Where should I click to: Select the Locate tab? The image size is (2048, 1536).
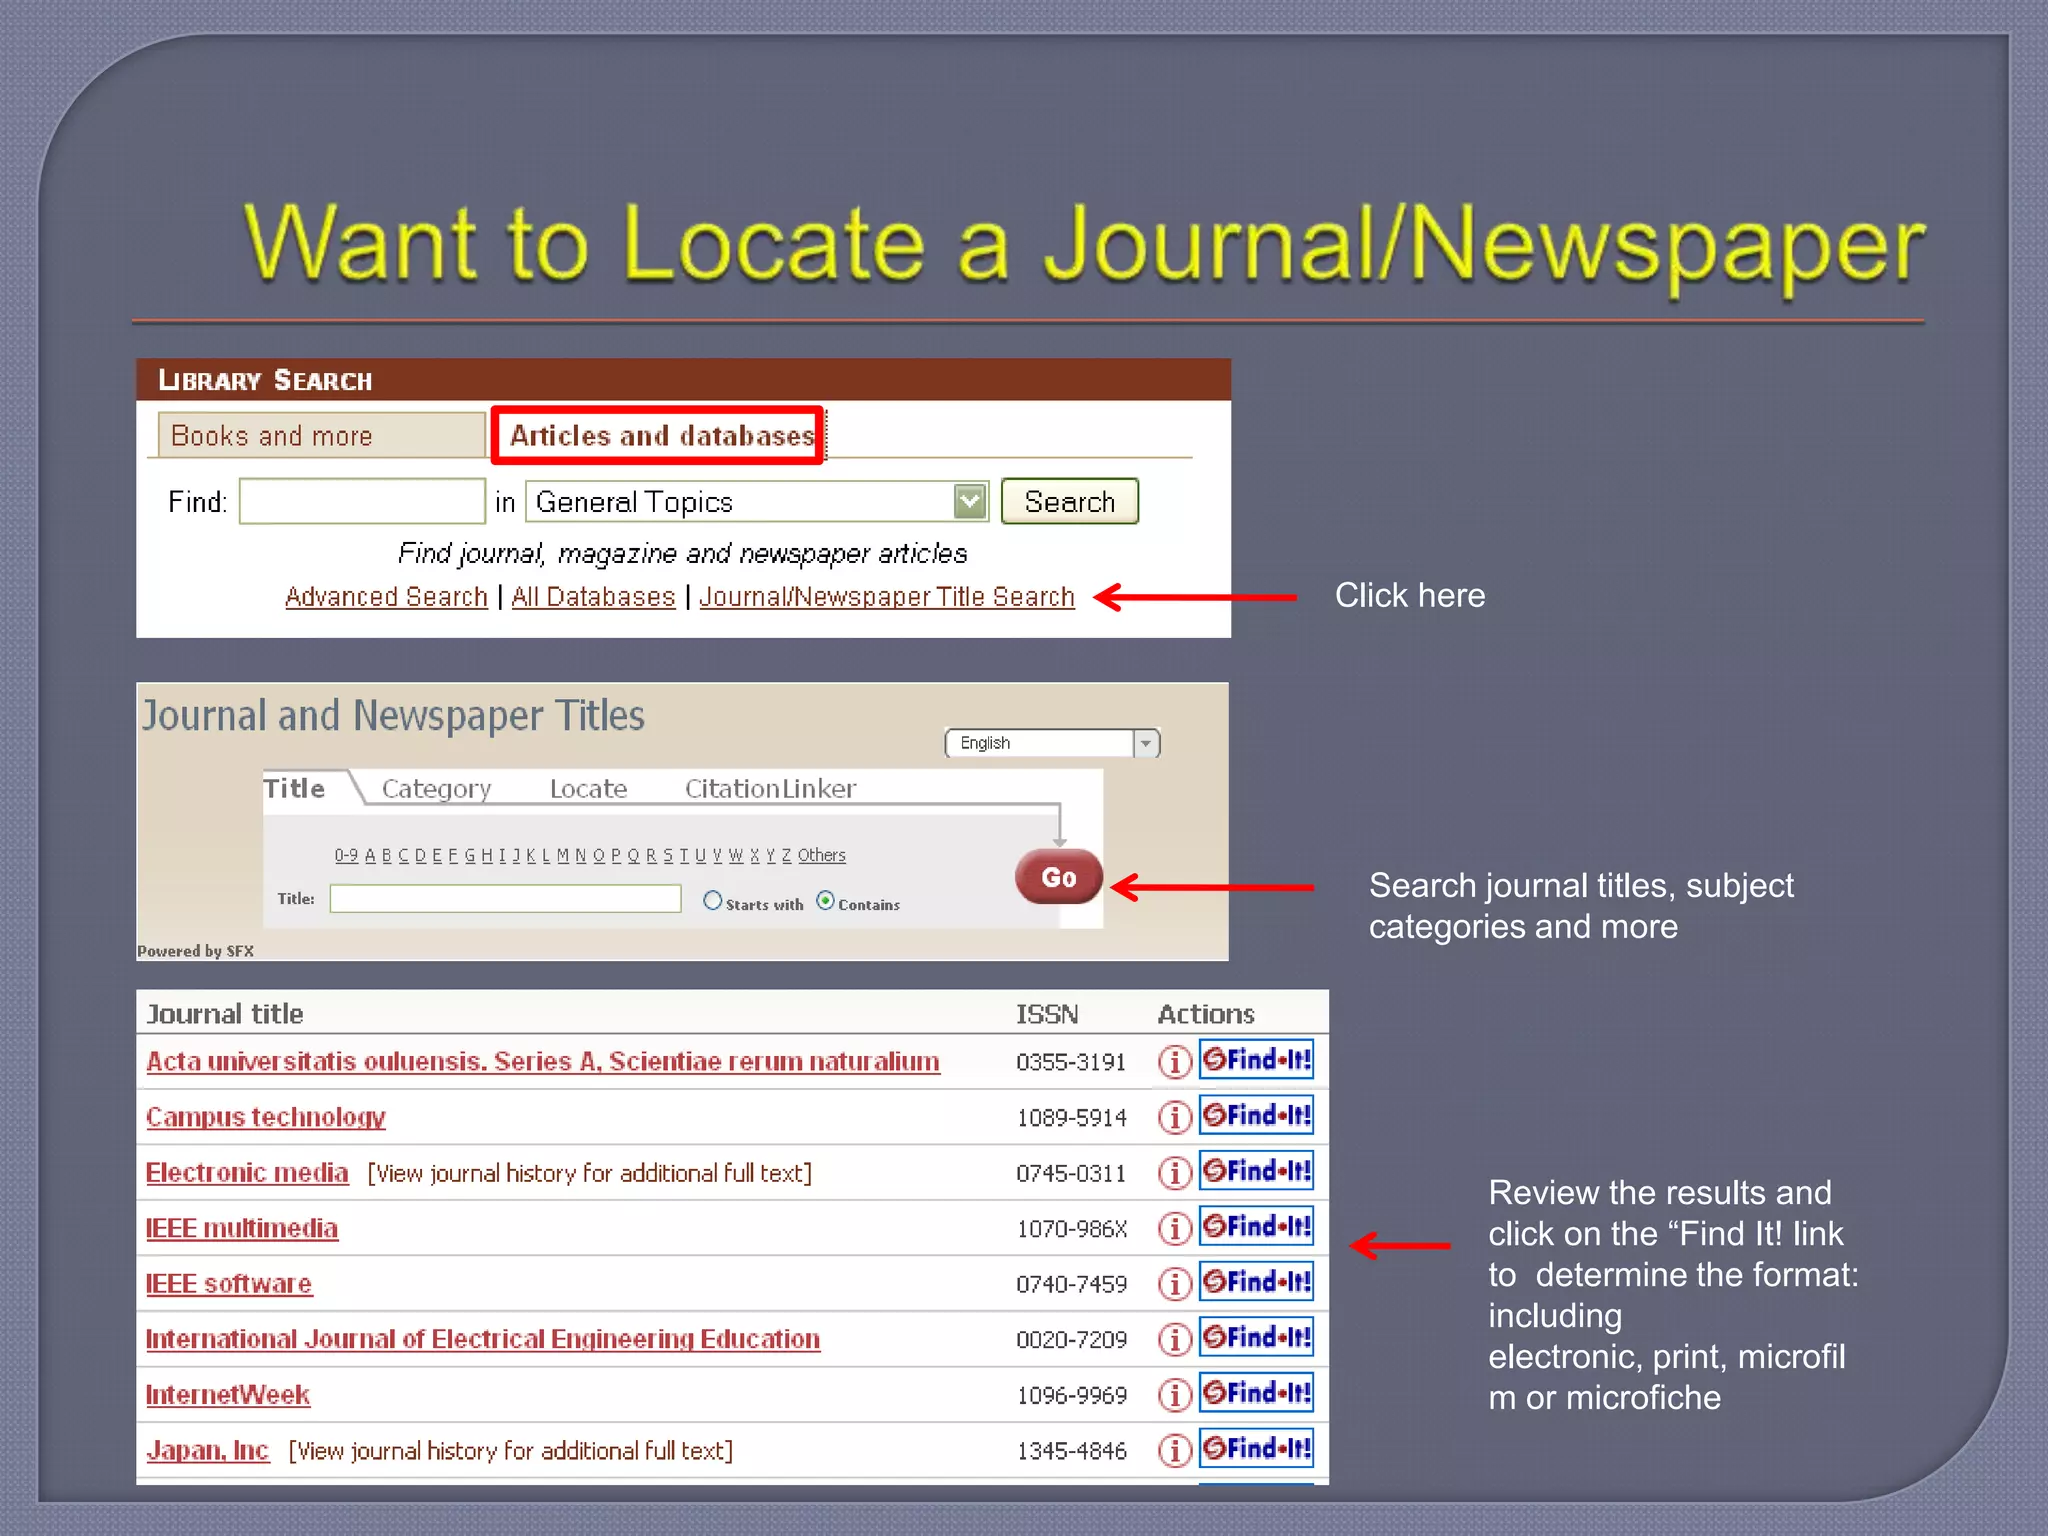(x=588, y=789)
